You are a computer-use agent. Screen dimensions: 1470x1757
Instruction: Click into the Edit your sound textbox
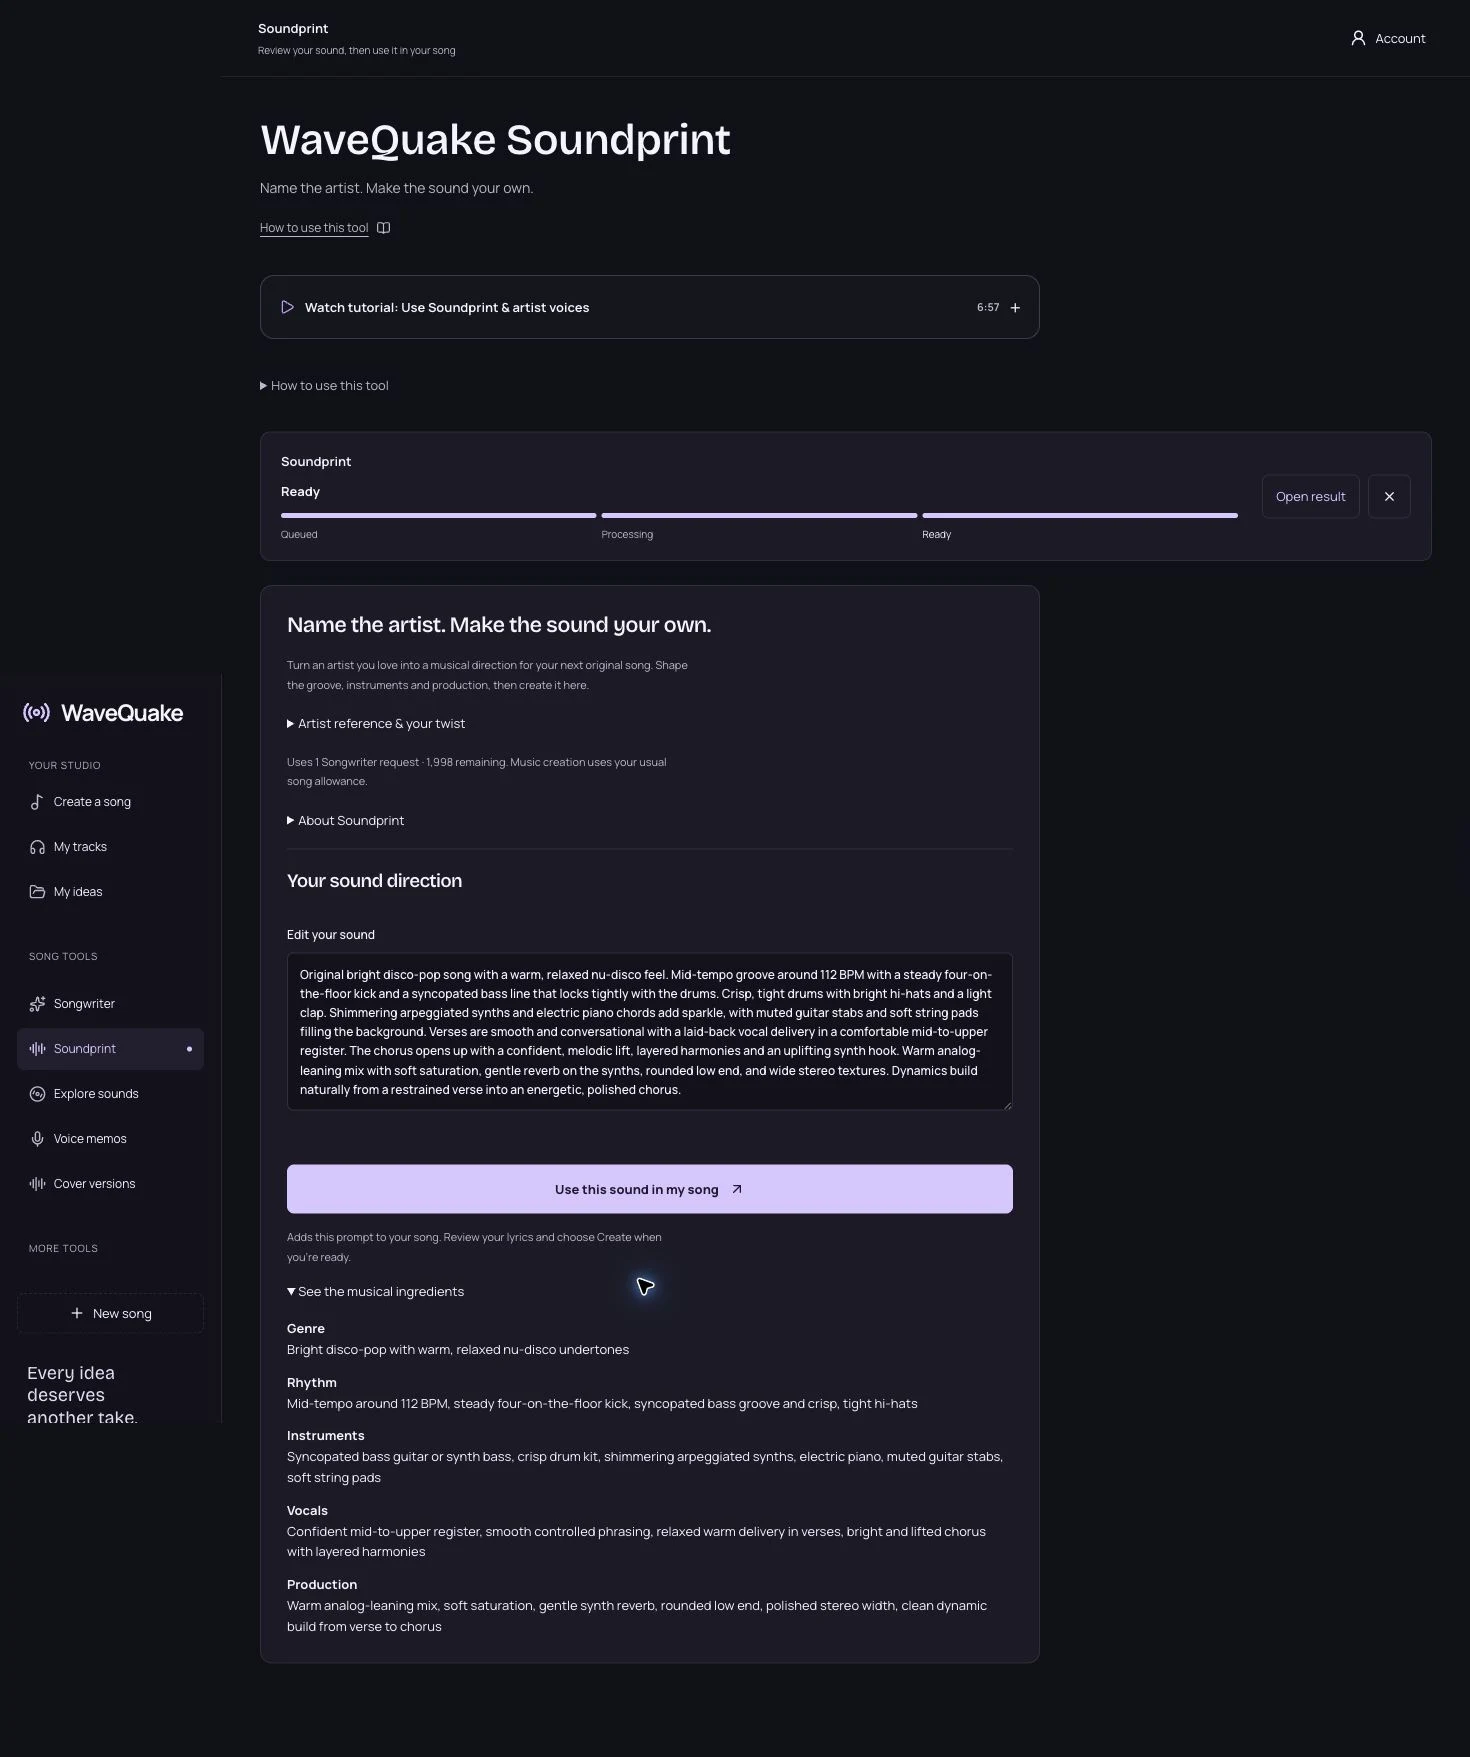tap(650, 1032)
